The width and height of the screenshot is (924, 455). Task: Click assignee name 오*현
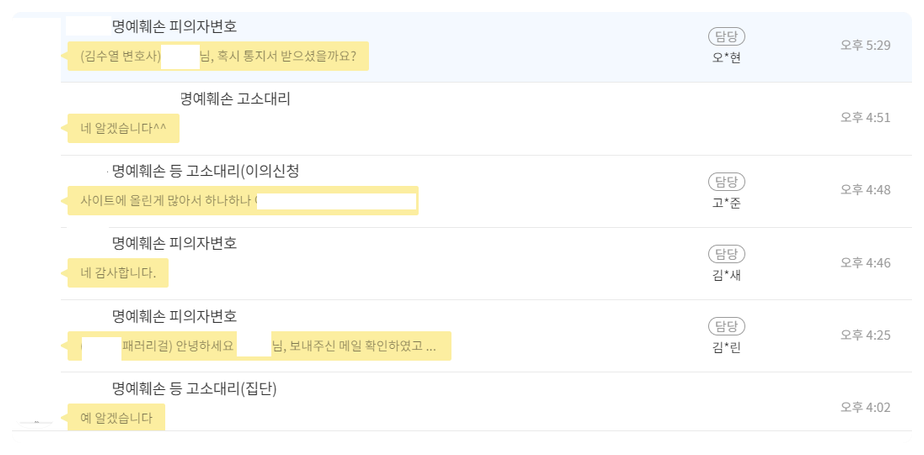pos(726,57)
